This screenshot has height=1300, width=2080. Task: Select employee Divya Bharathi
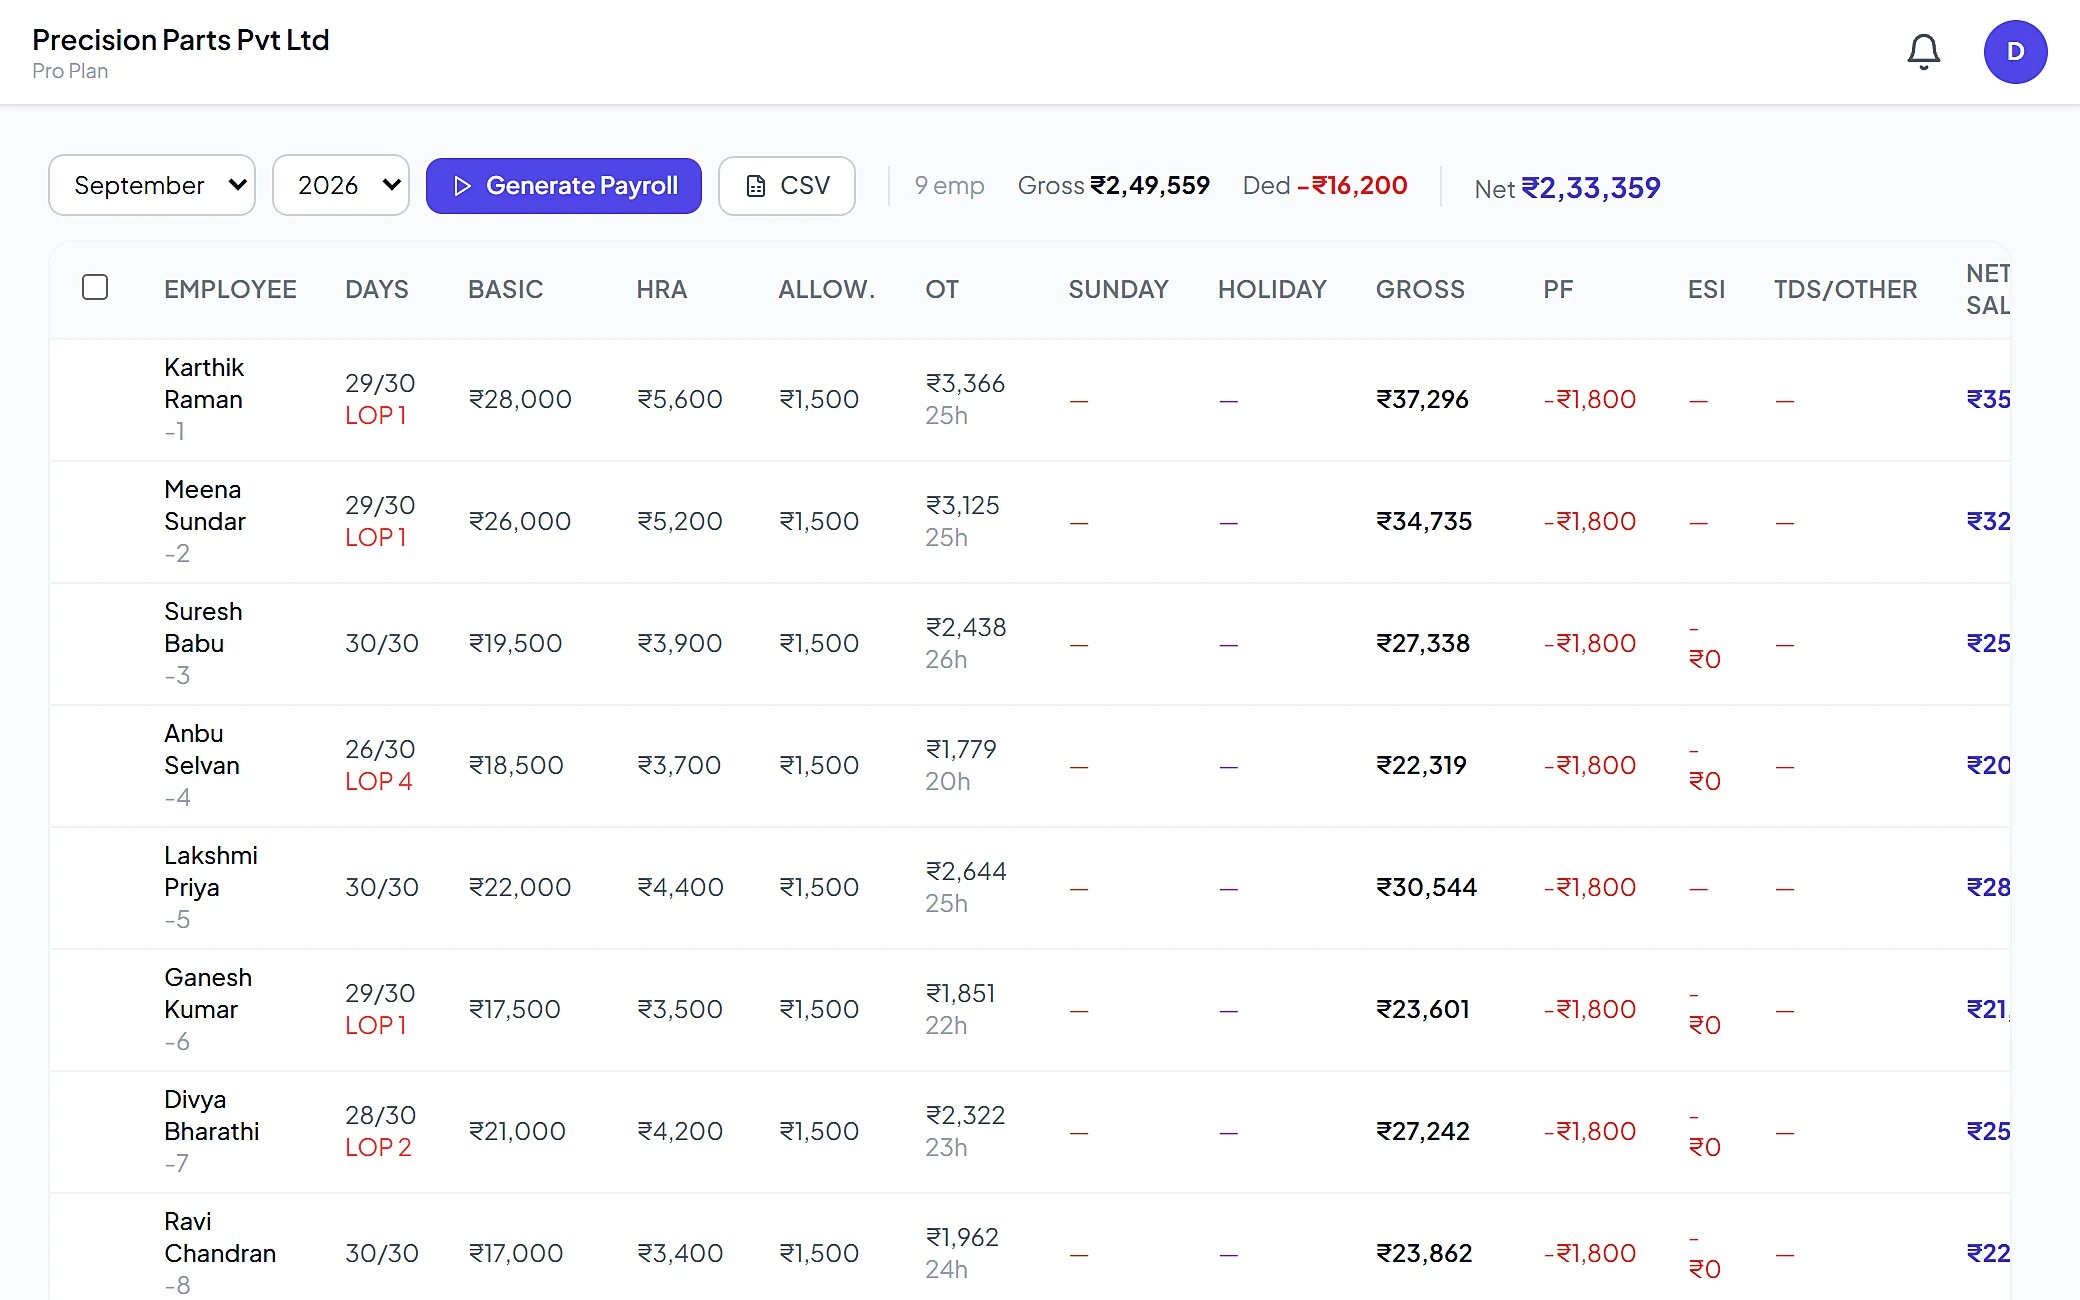(212, 1116)
